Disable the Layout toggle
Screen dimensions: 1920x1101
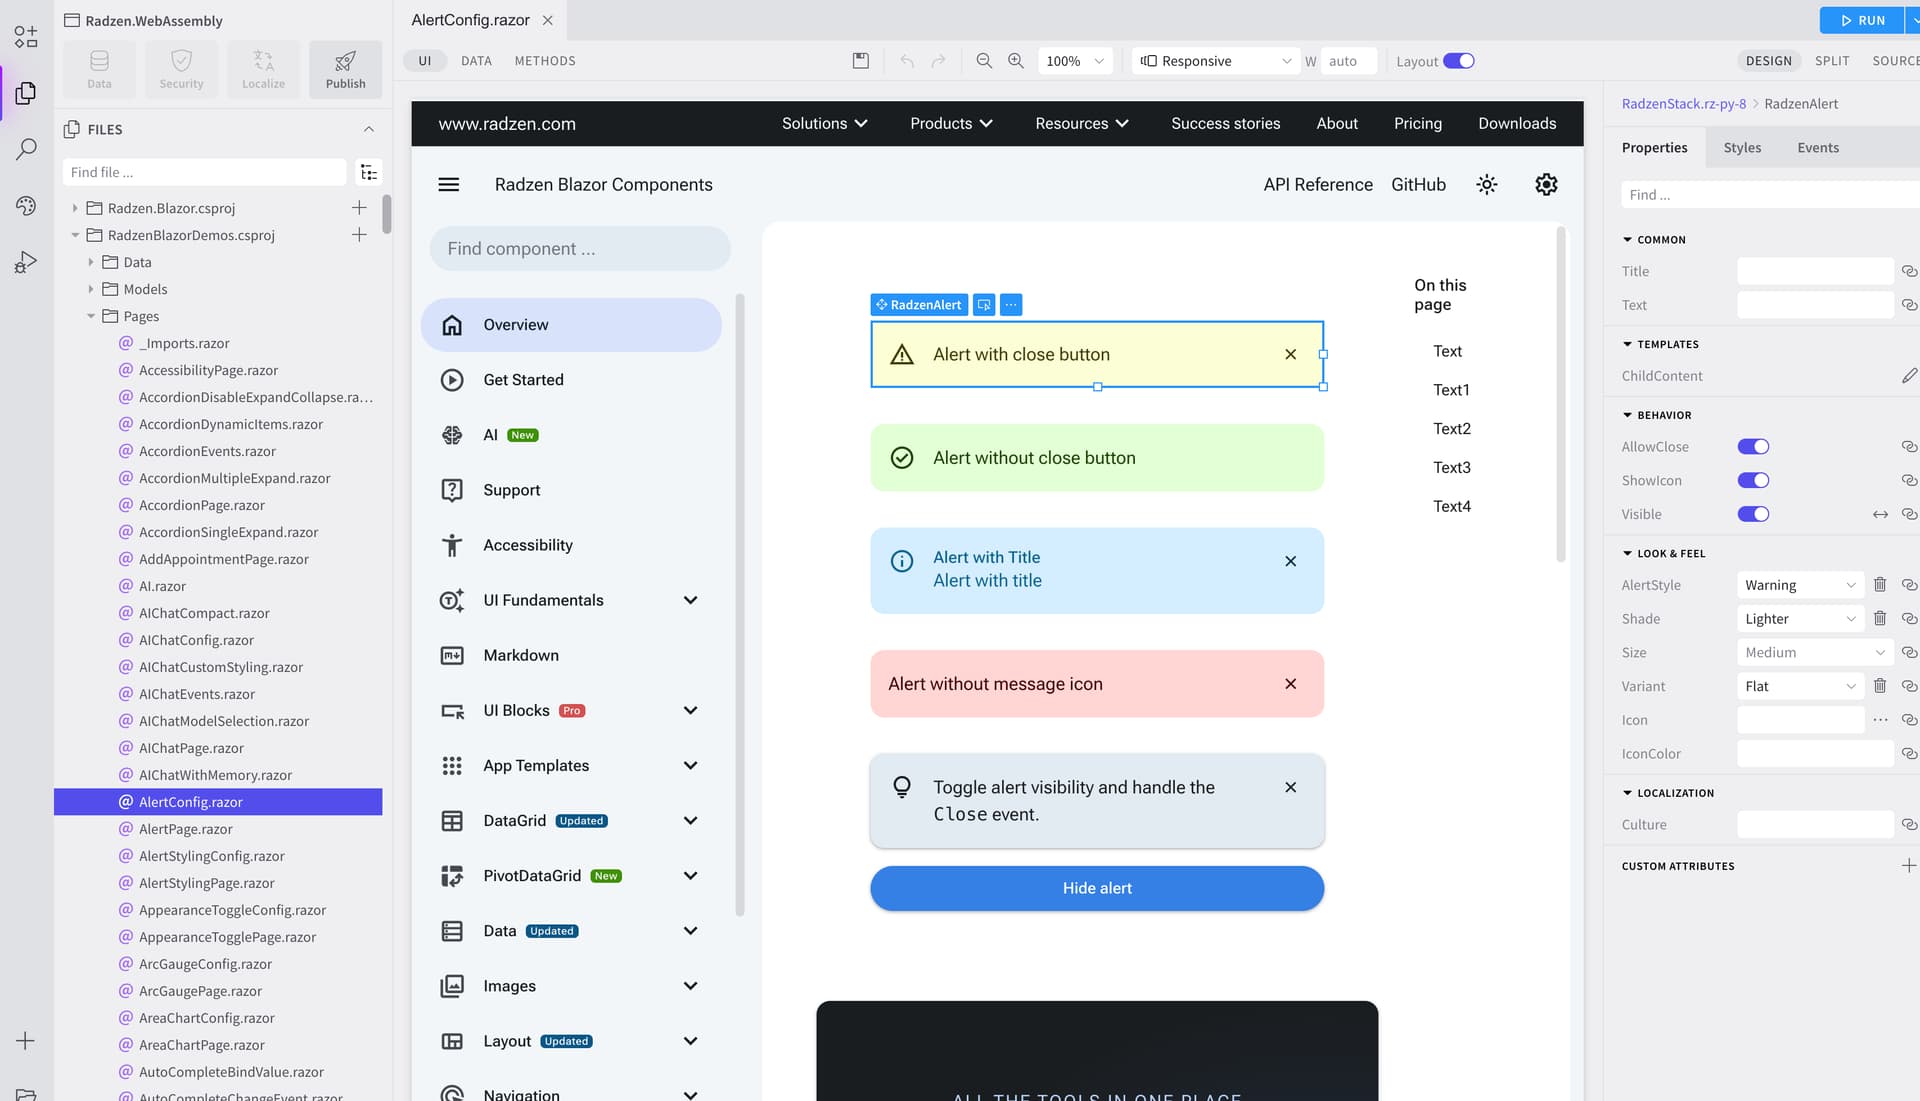(x=1458, y=61)
